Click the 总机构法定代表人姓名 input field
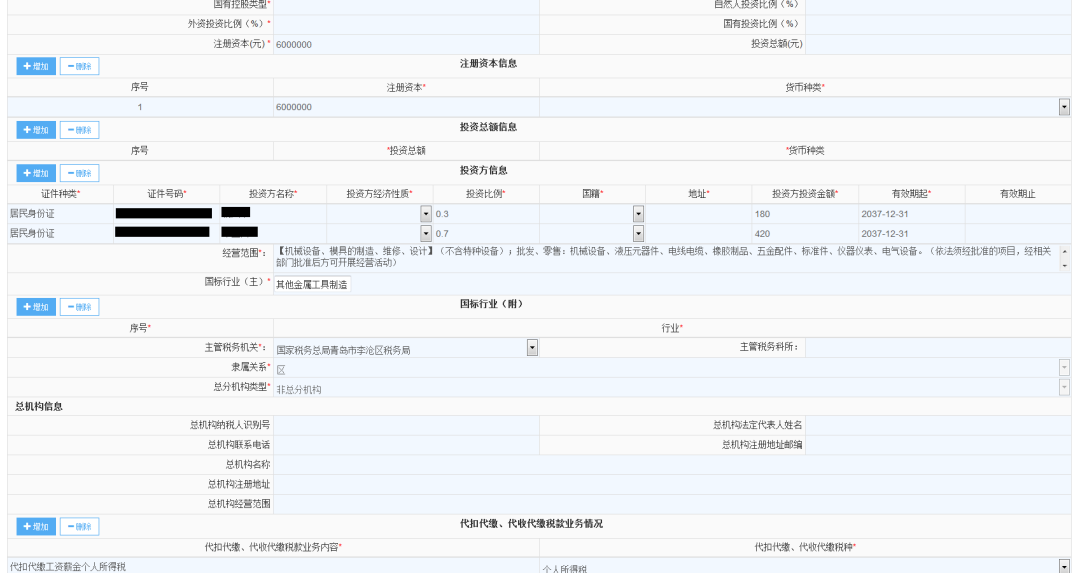This screenshot has width=1080, height=573. tap(938, 425)
